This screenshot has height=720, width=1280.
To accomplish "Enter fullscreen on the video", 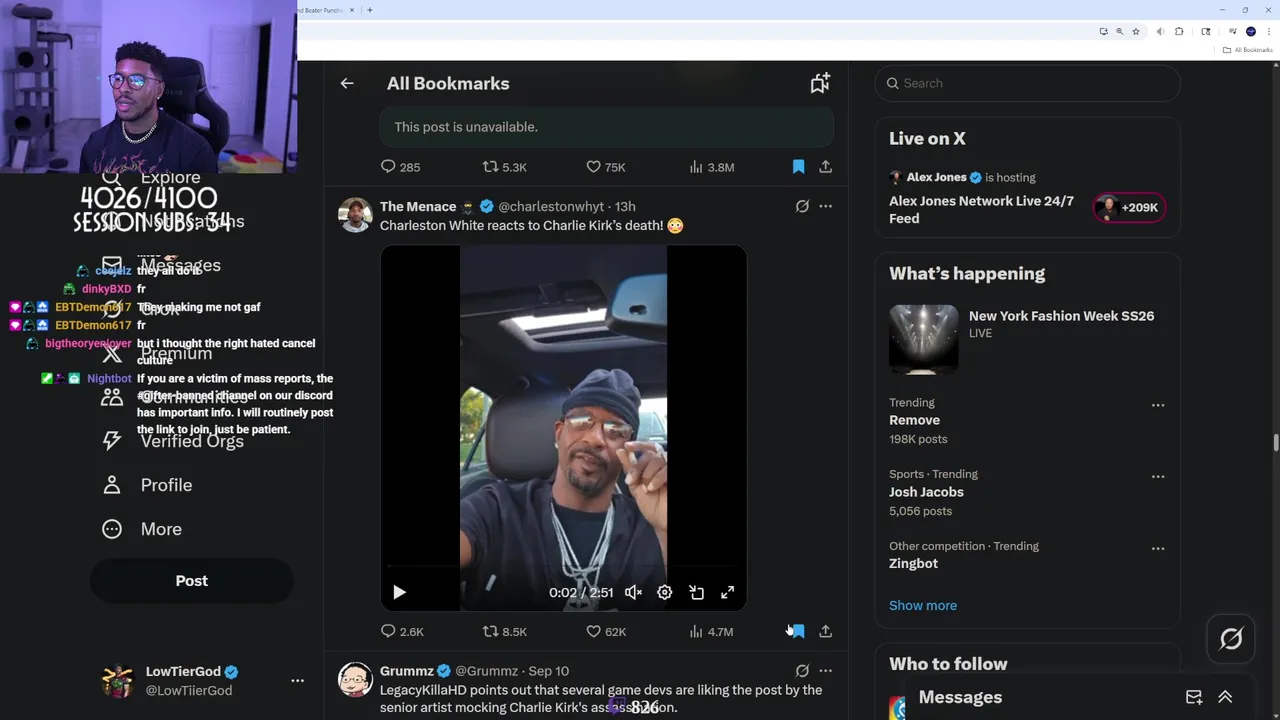I will (728, 592).
